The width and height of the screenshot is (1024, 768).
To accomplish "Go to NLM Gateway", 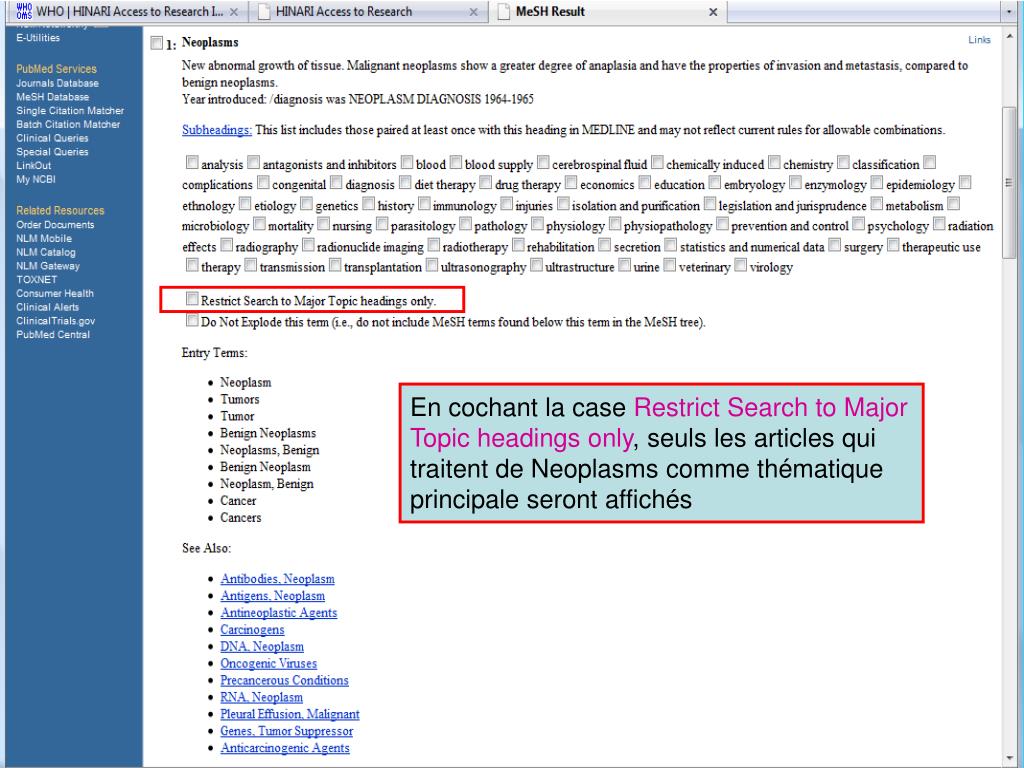I will click(x=48, y=266).
